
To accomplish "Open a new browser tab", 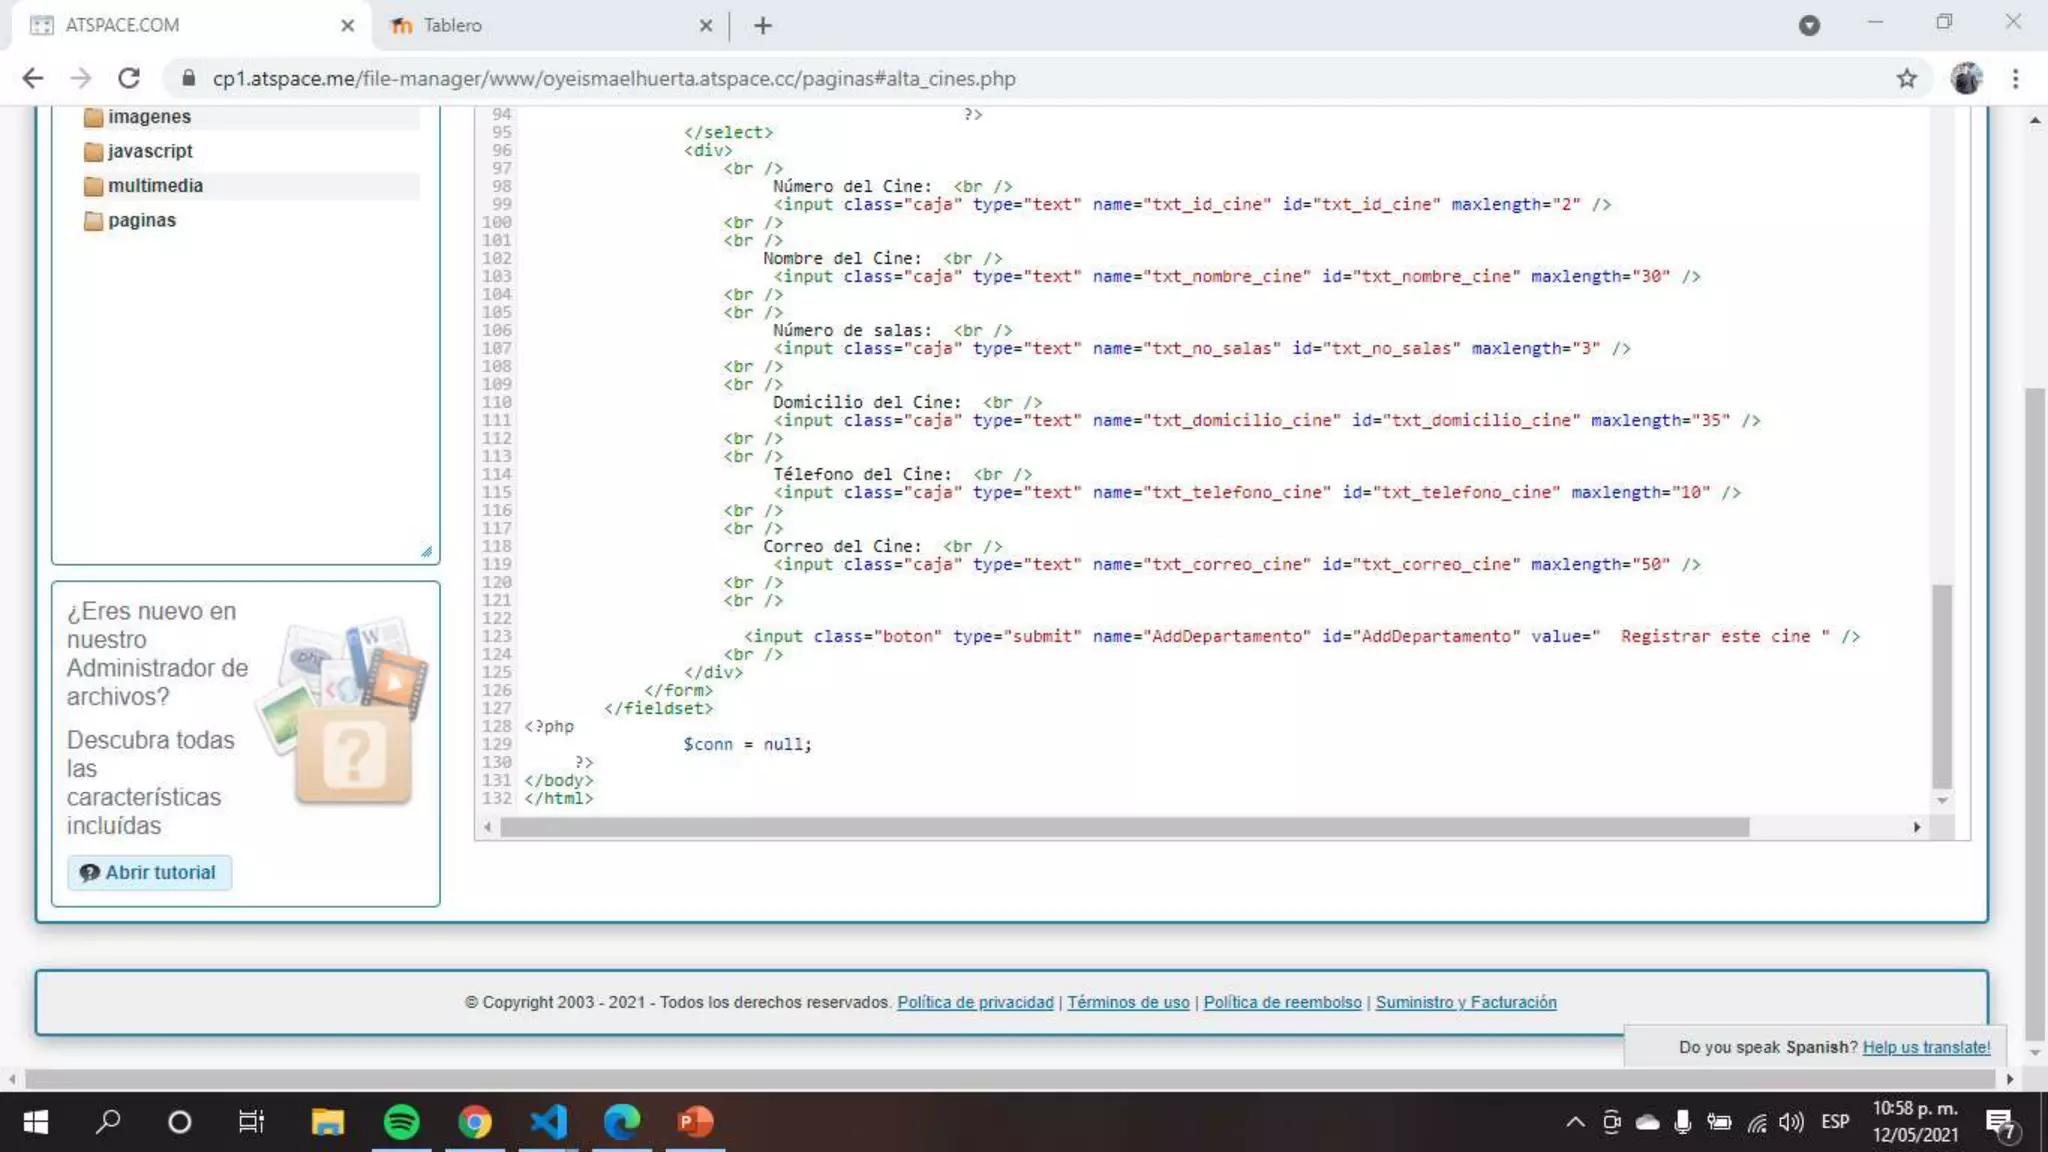I will tap(763, 25).
